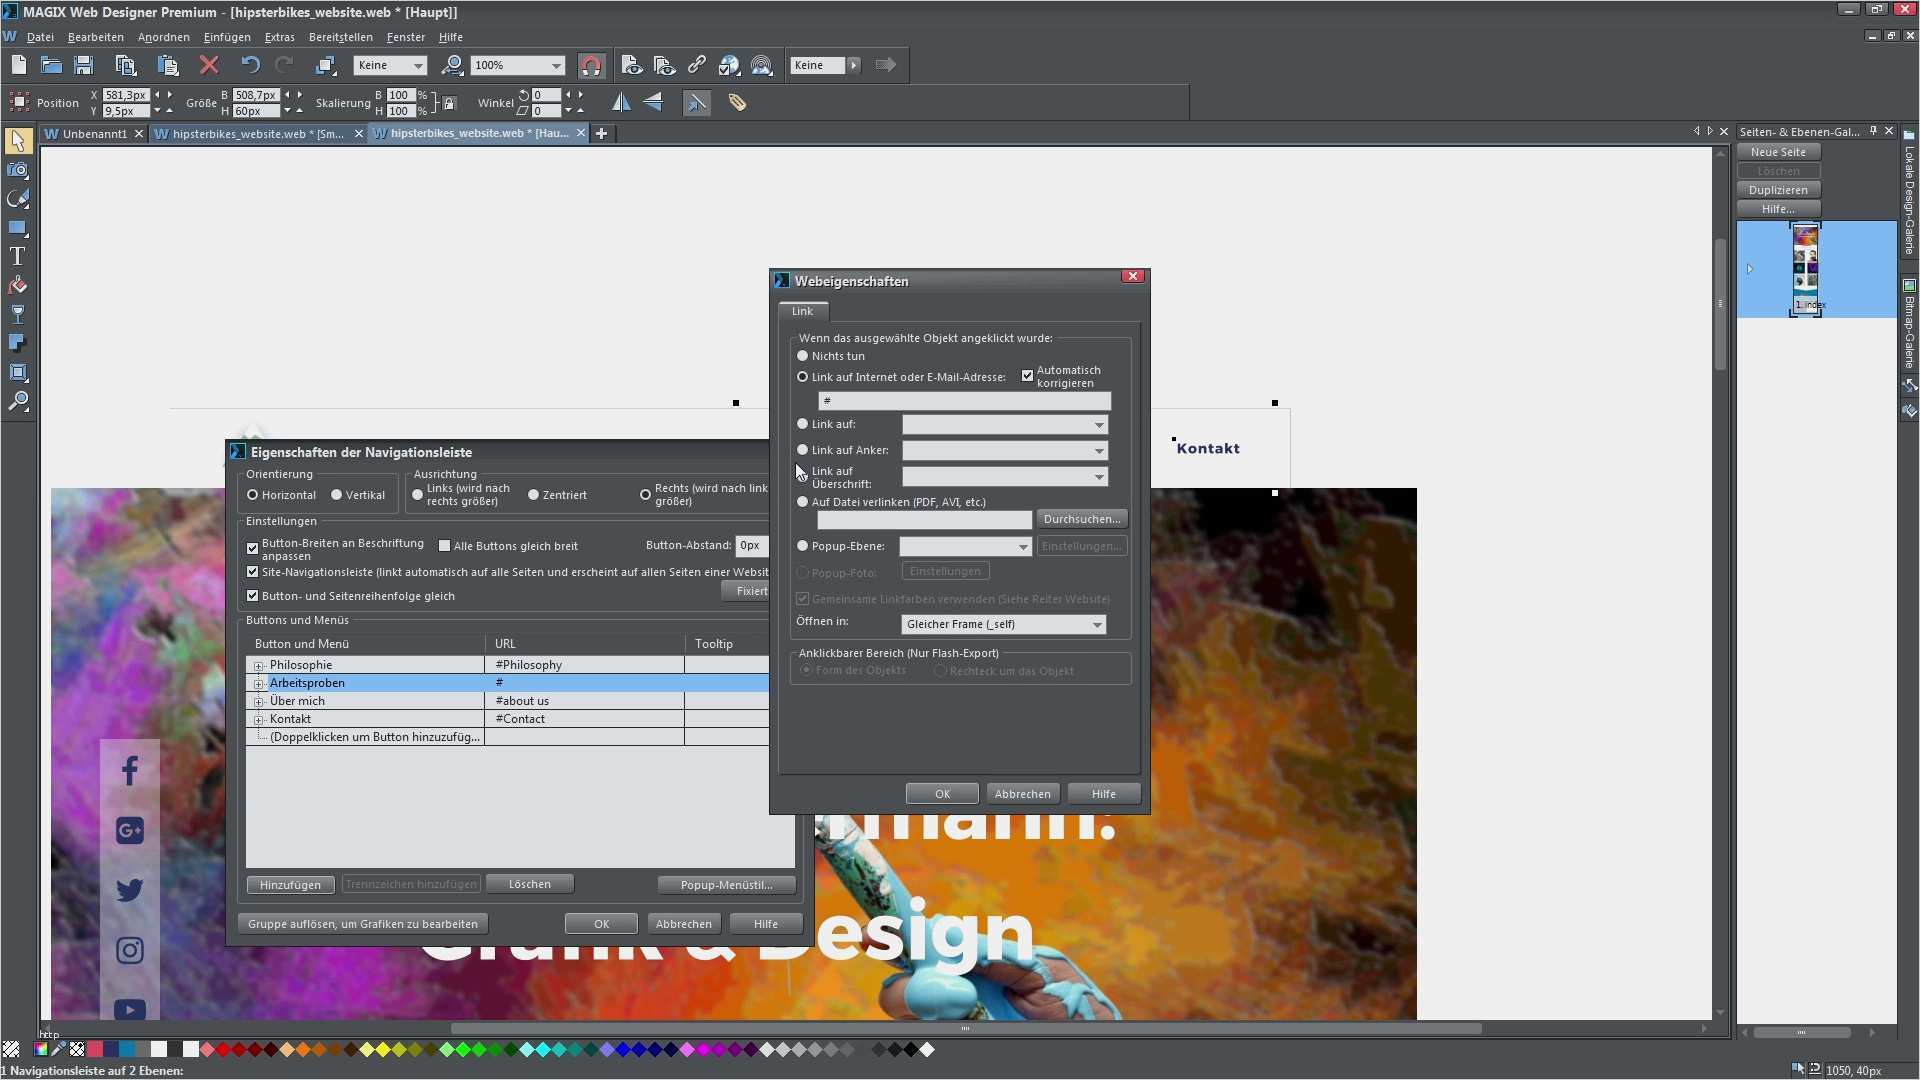Image resolution: width=1920 pixels, height=1080 pixels.
Task: Toggle 'Alle Buttons gleich breit' checkbox
Action: pyautogui.click(x=445, y=546)
